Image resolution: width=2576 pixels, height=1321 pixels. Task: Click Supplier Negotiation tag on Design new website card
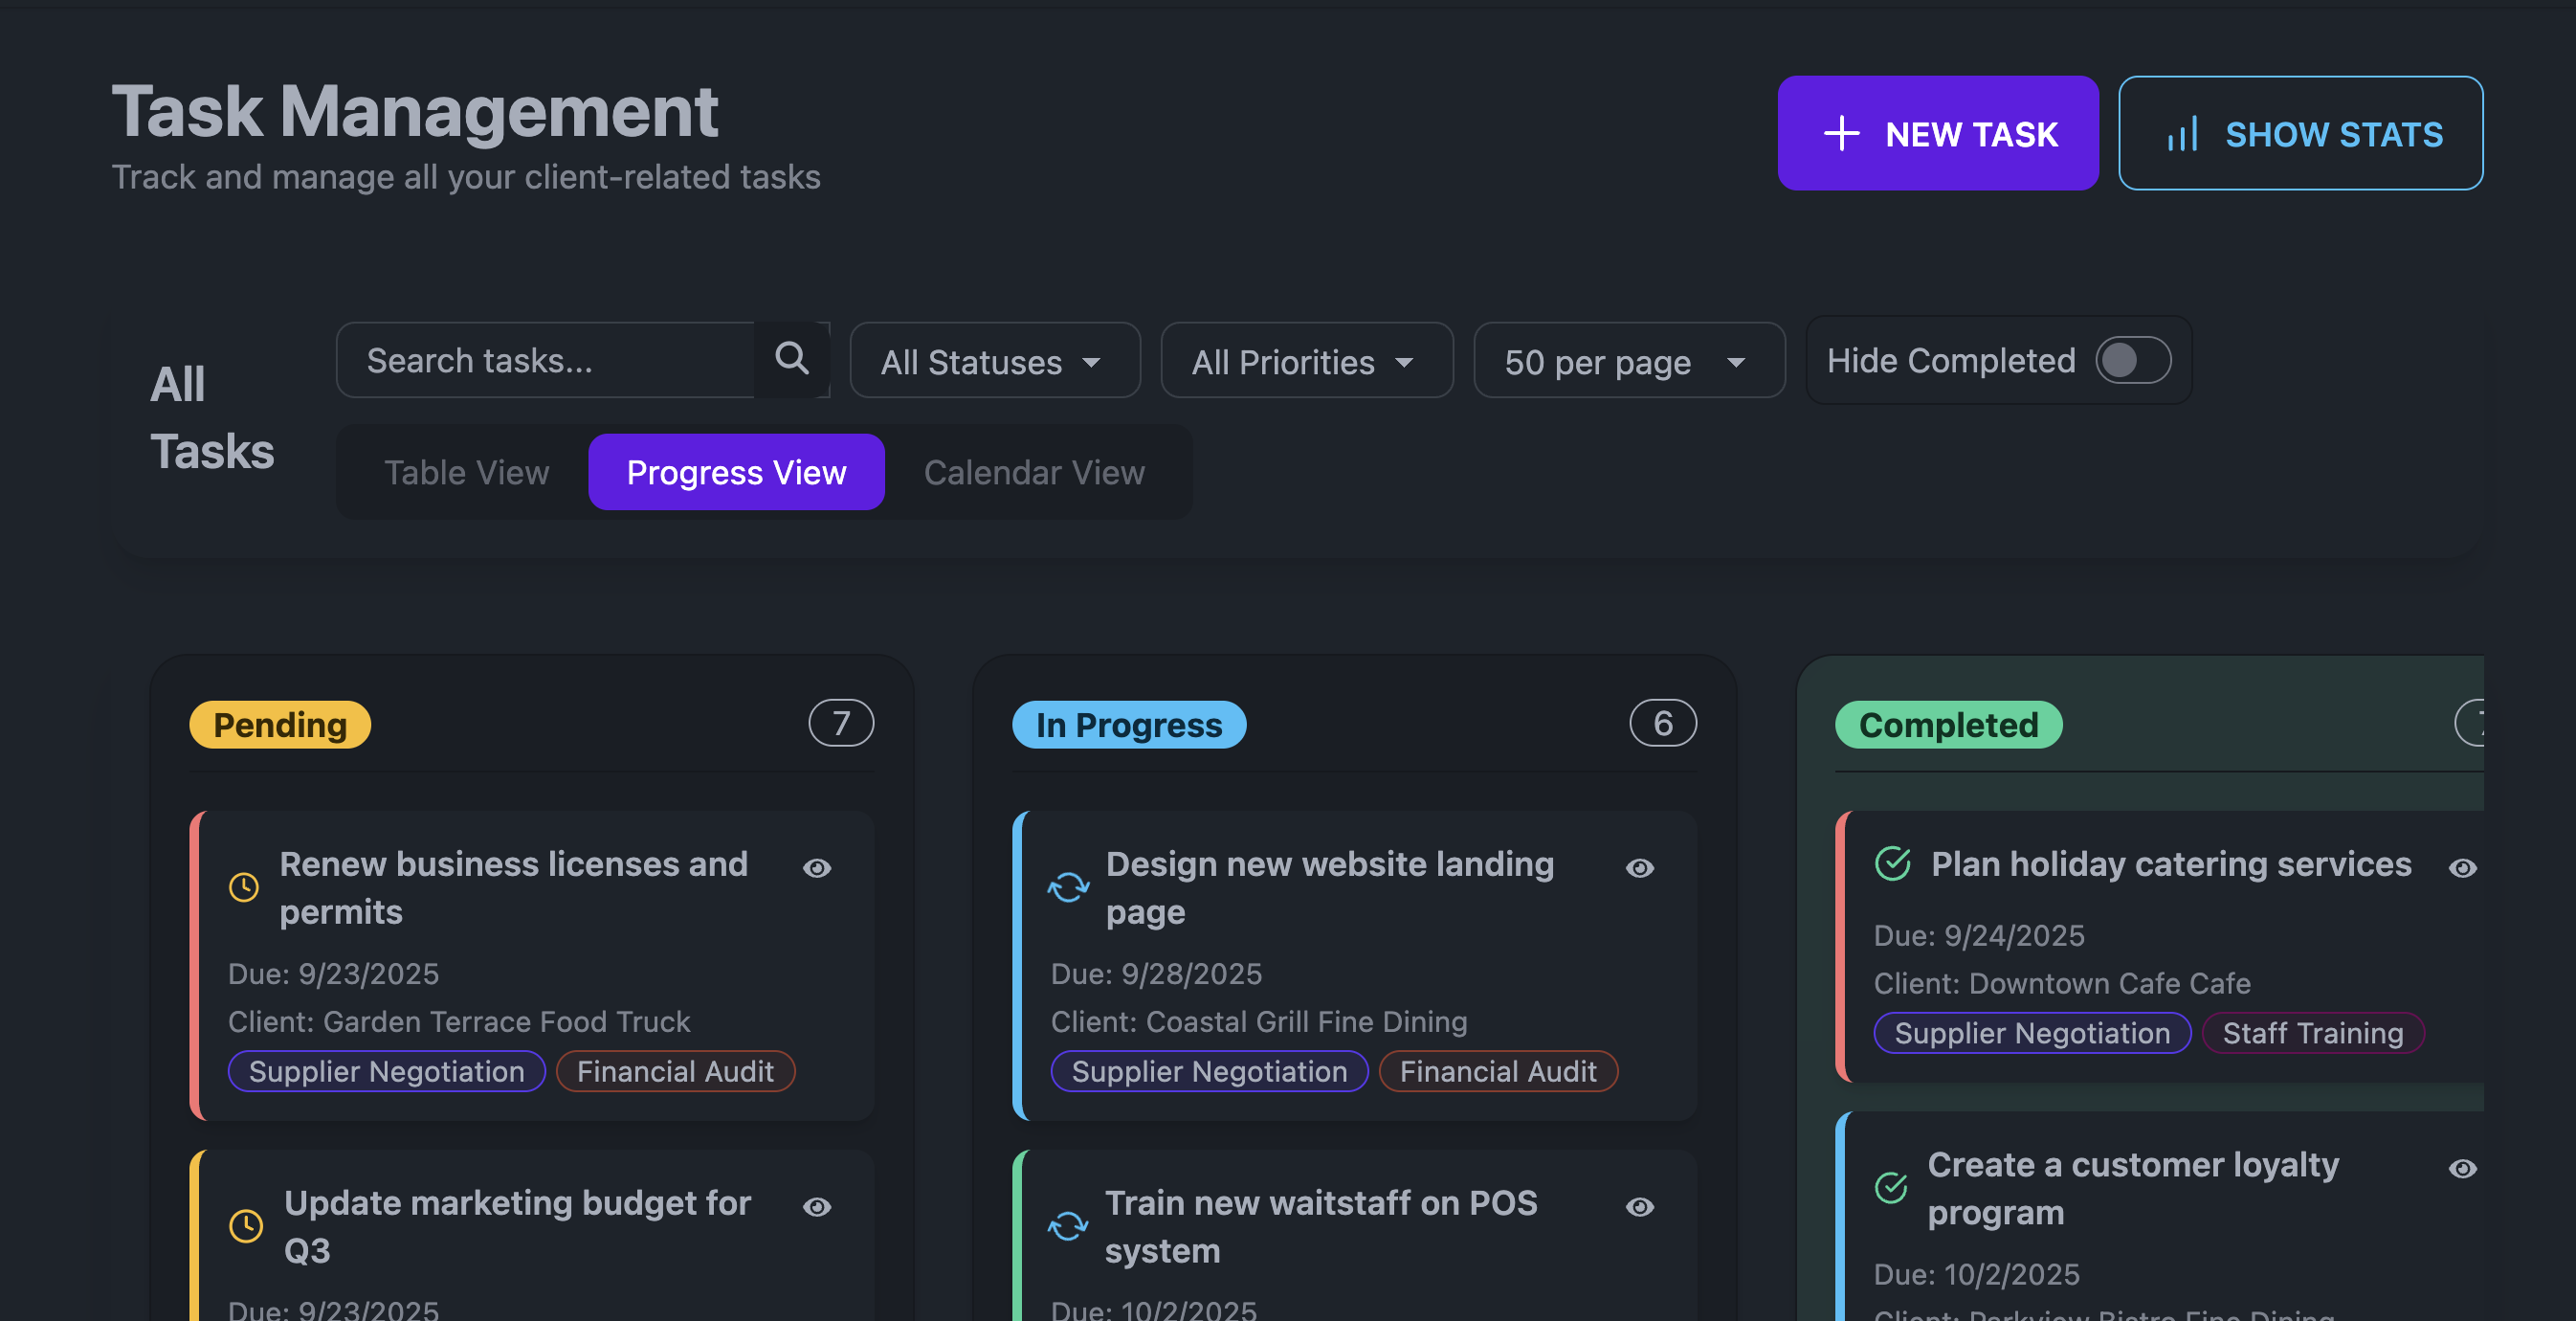[x=1210, y=1071]
